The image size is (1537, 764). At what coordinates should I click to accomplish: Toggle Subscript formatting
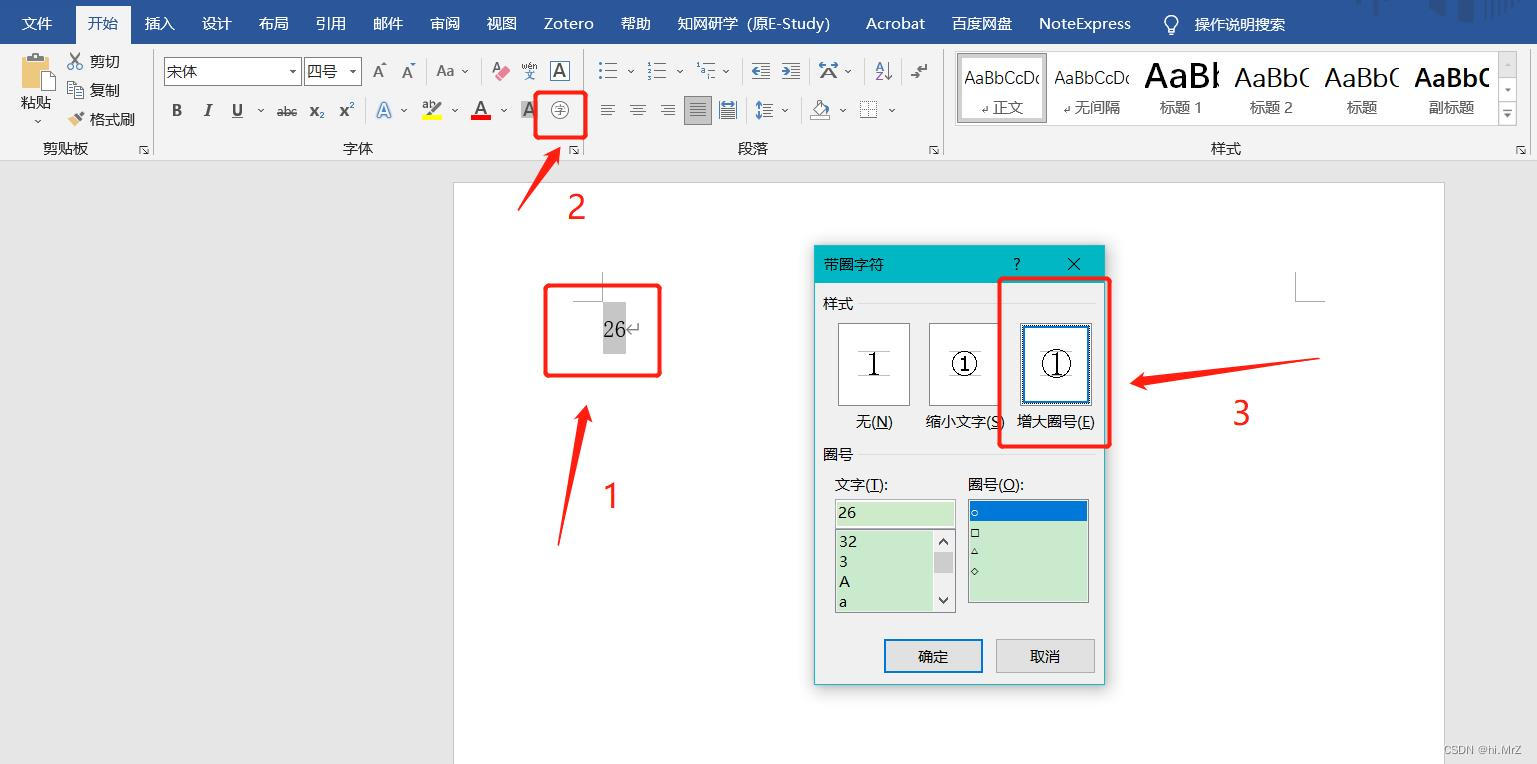(316, 111)
